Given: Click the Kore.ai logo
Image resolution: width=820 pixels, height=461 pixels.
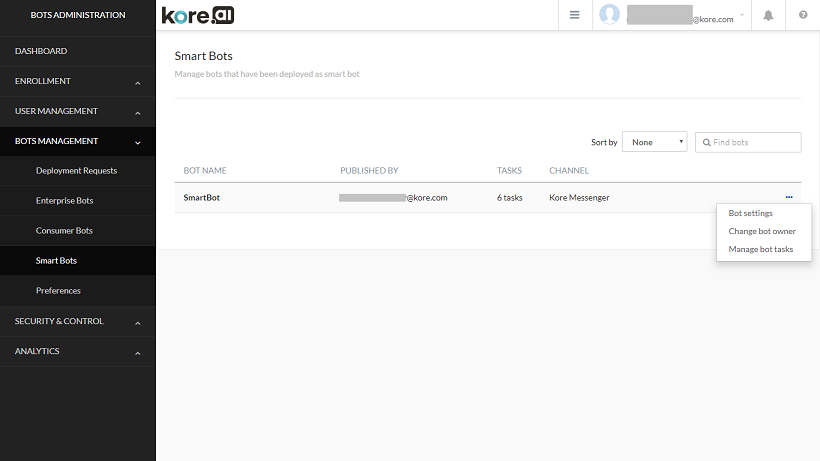Looking at the screenshot, I should [198, 15].
